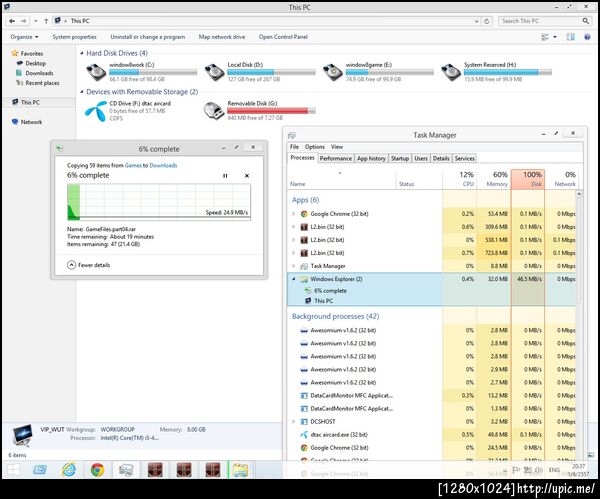This screenshot has height=499, width=600.
Task: Sort processes by the Memory column
Action: pos(494,179)
